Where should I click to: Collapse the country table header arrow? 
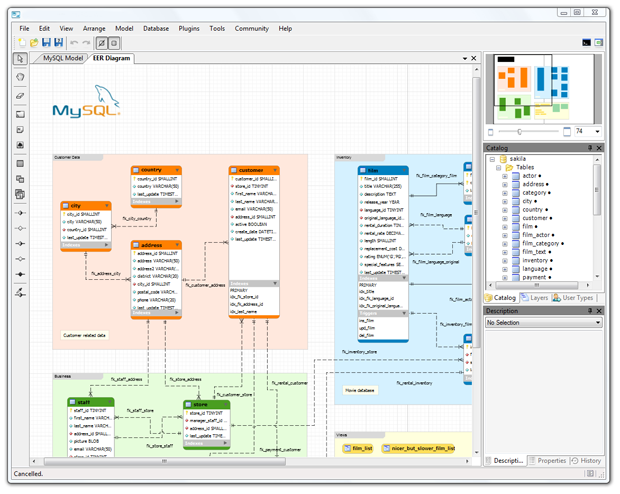pos(177,170)
